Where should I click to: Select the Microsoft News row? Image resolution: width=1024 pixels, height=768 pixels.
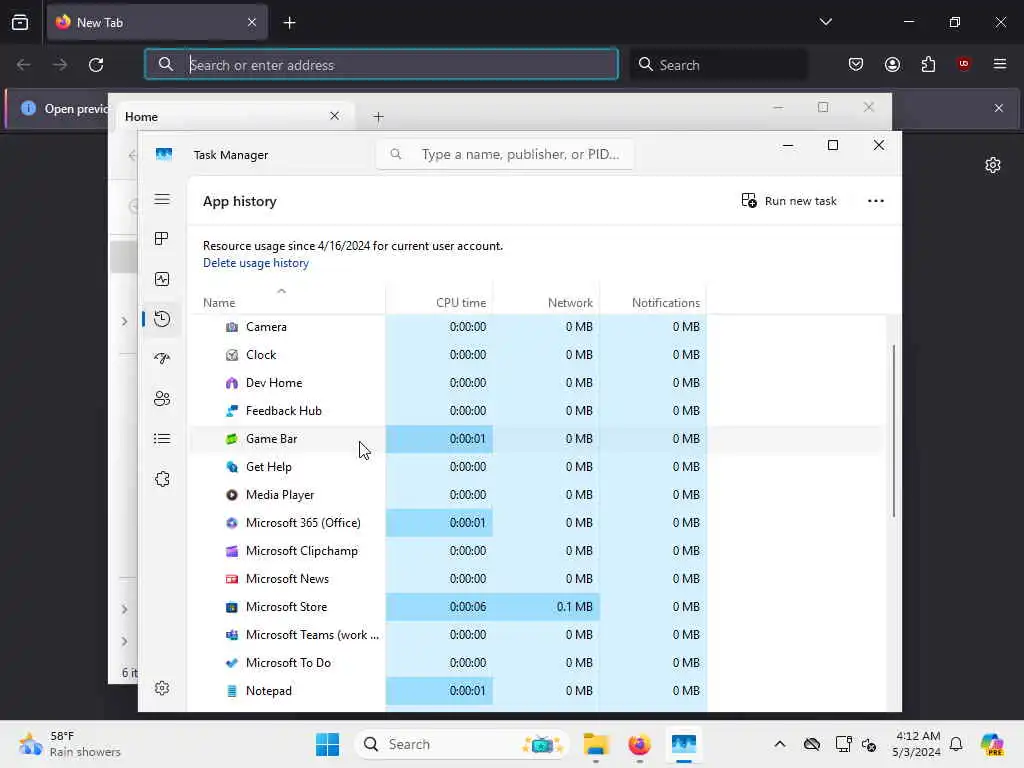point(537,579)
